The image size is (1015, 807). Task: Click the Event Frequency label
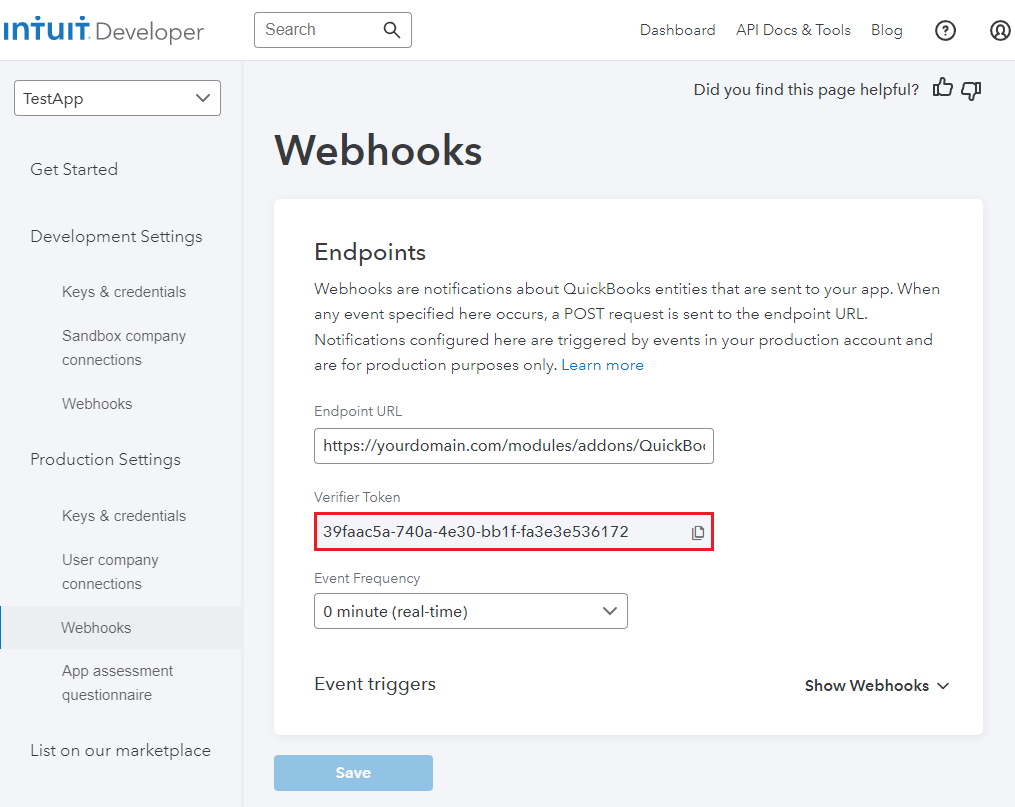click(x=367, y=579)
